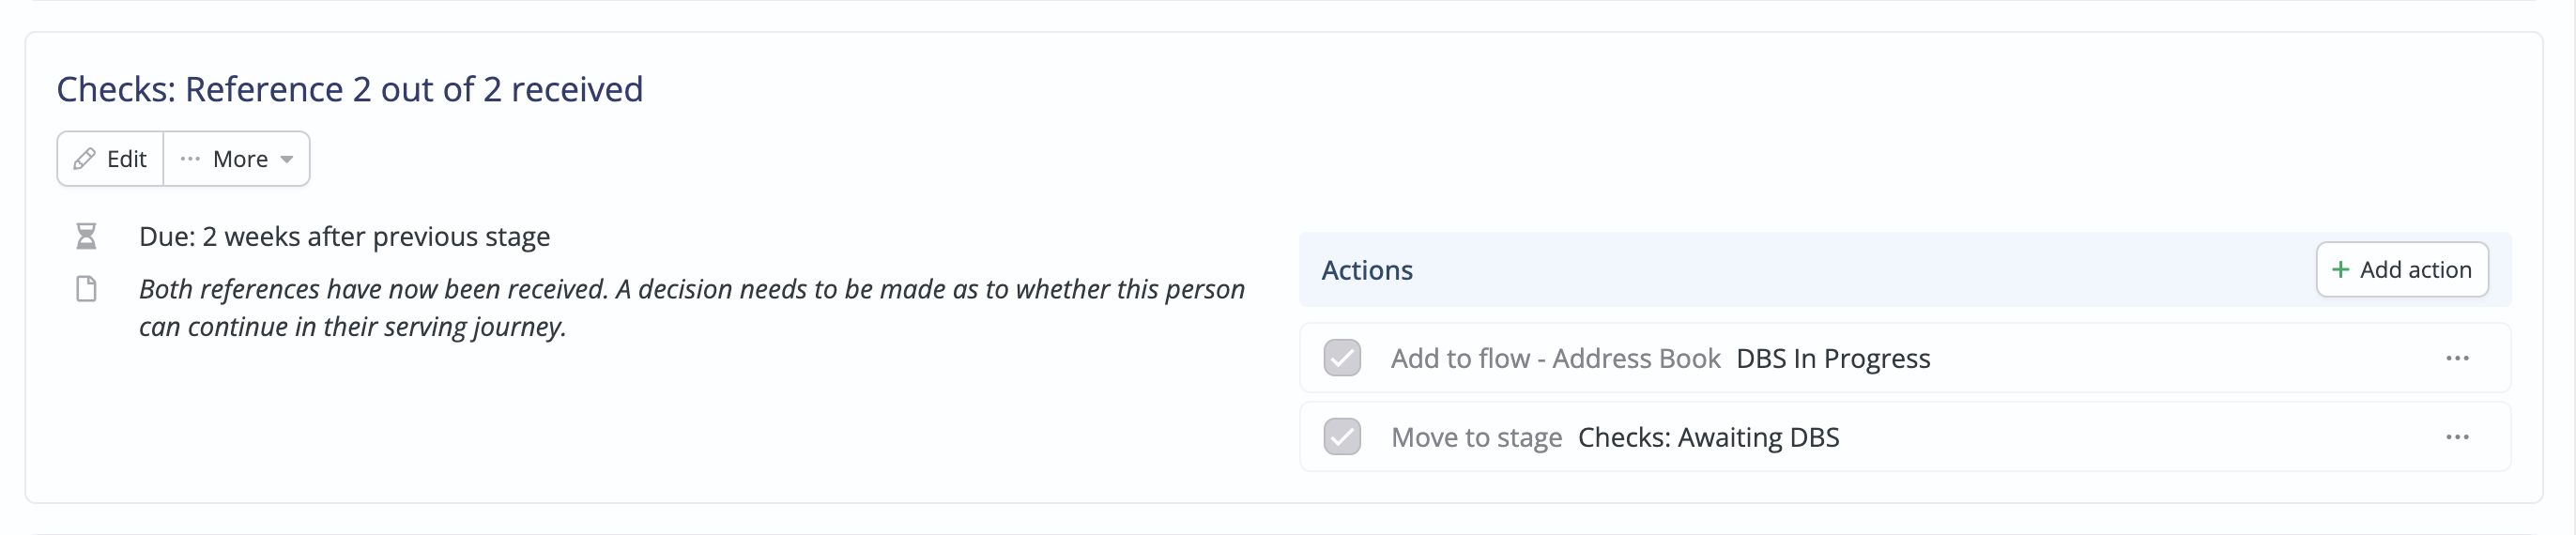The width and height of the screenshot is (2576, 535).
Task: Click the italic stage description text
Action: tap(691, 308)
